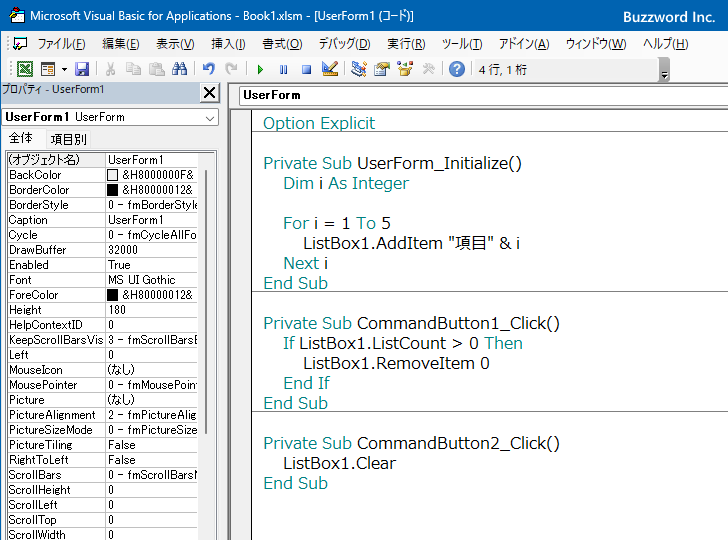Open the 書式(O) menu
The height and width of the screenshot is (540, 728).
(282, 44)
